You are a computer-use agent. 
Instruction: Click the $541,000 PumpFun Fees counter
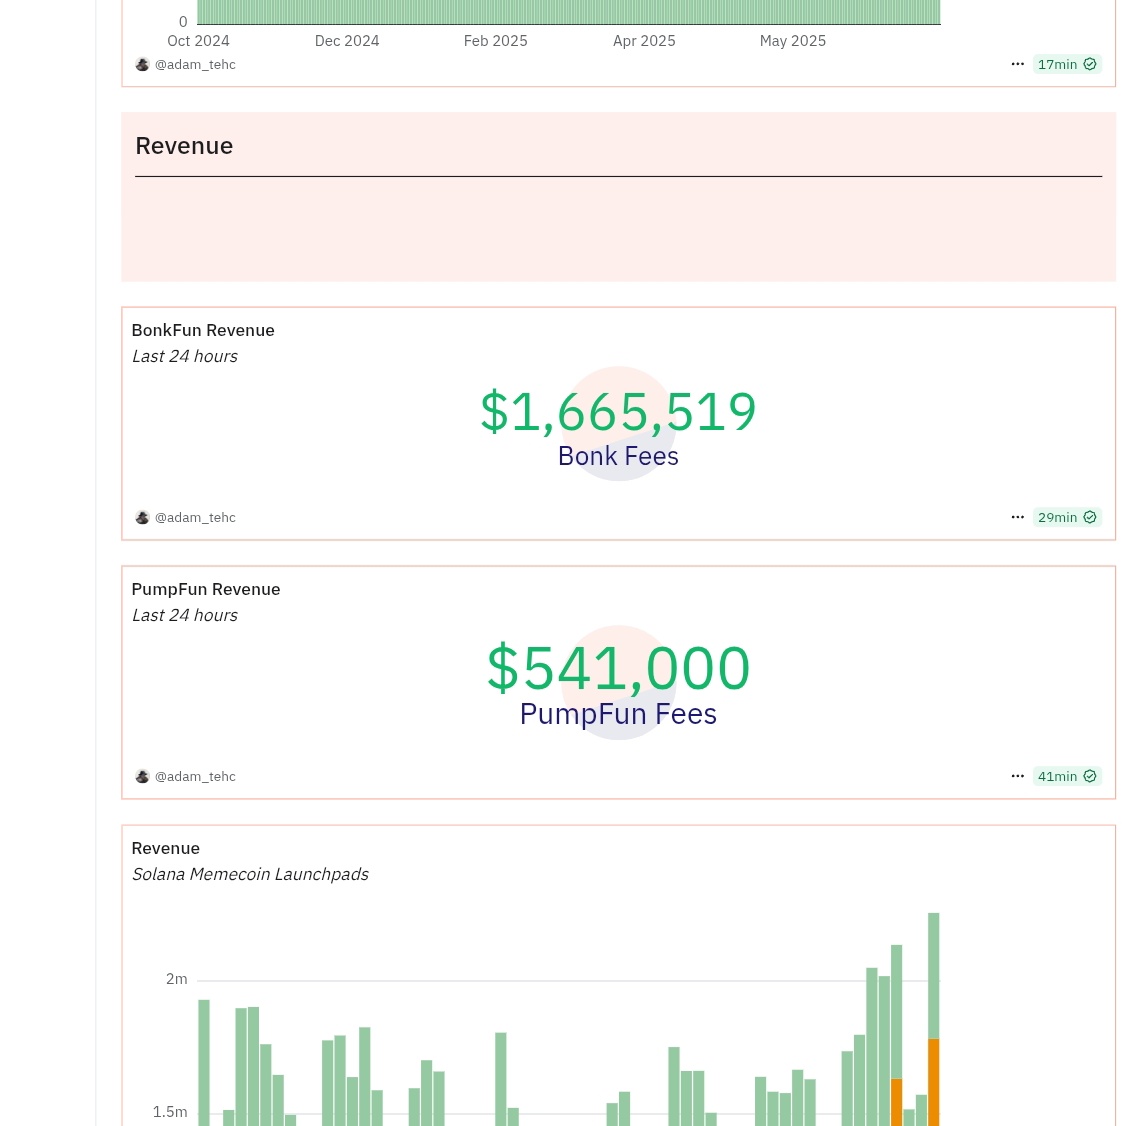click(x=618, y=667)
